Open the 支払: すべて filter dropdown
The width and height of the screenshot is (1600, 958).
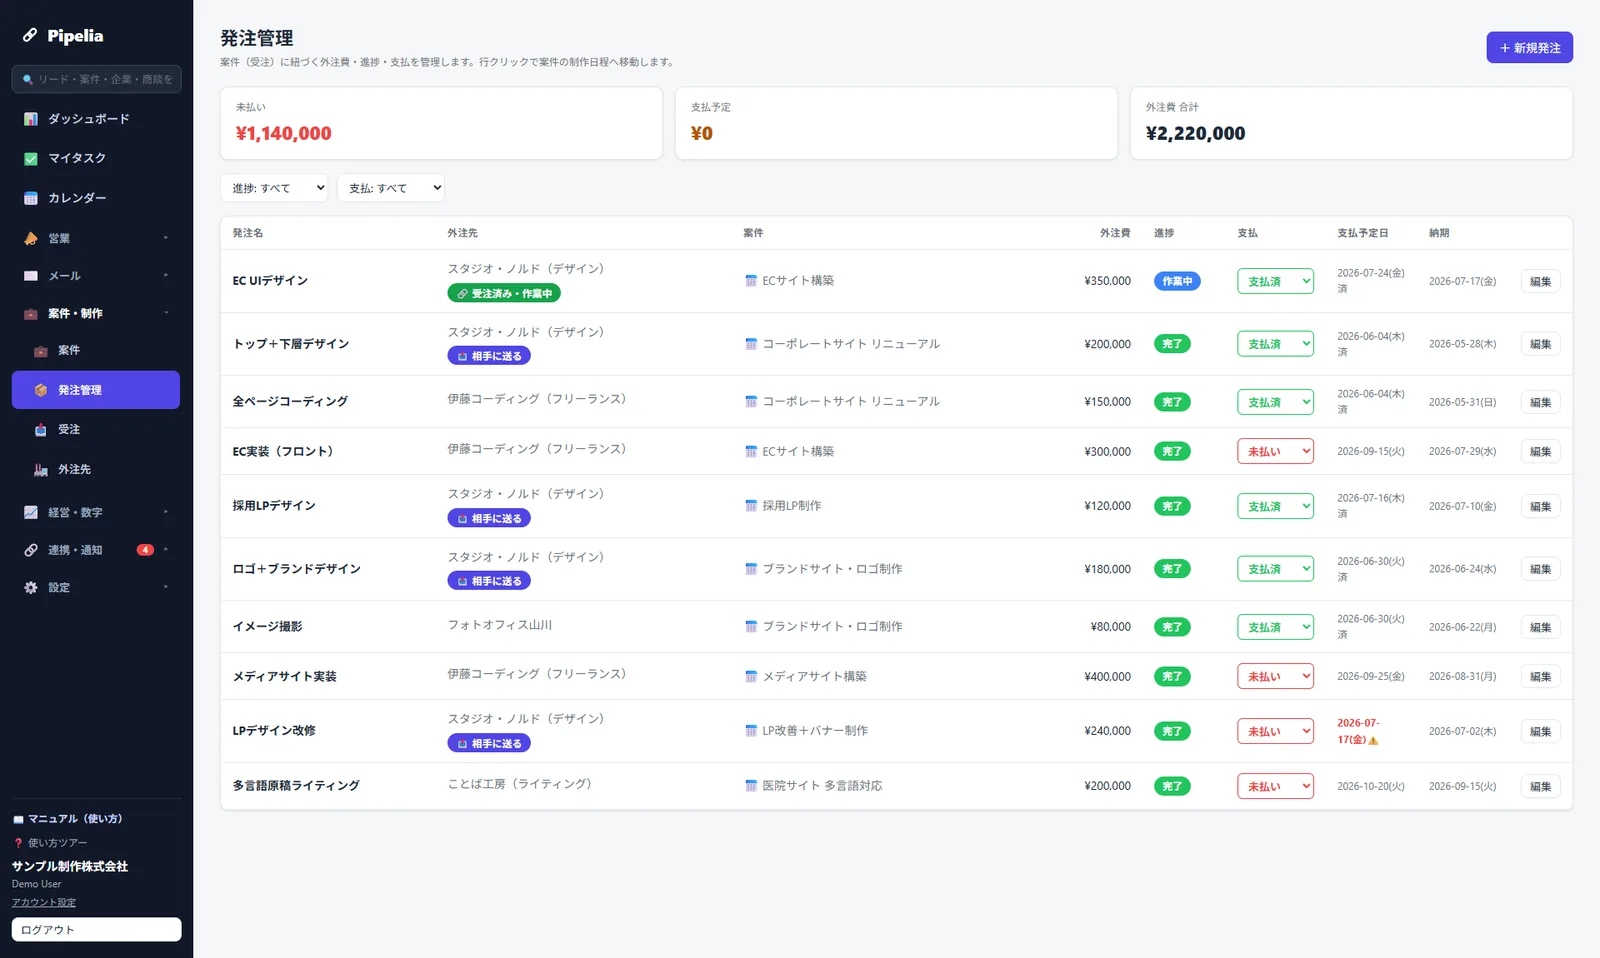[x=391, y=188]
